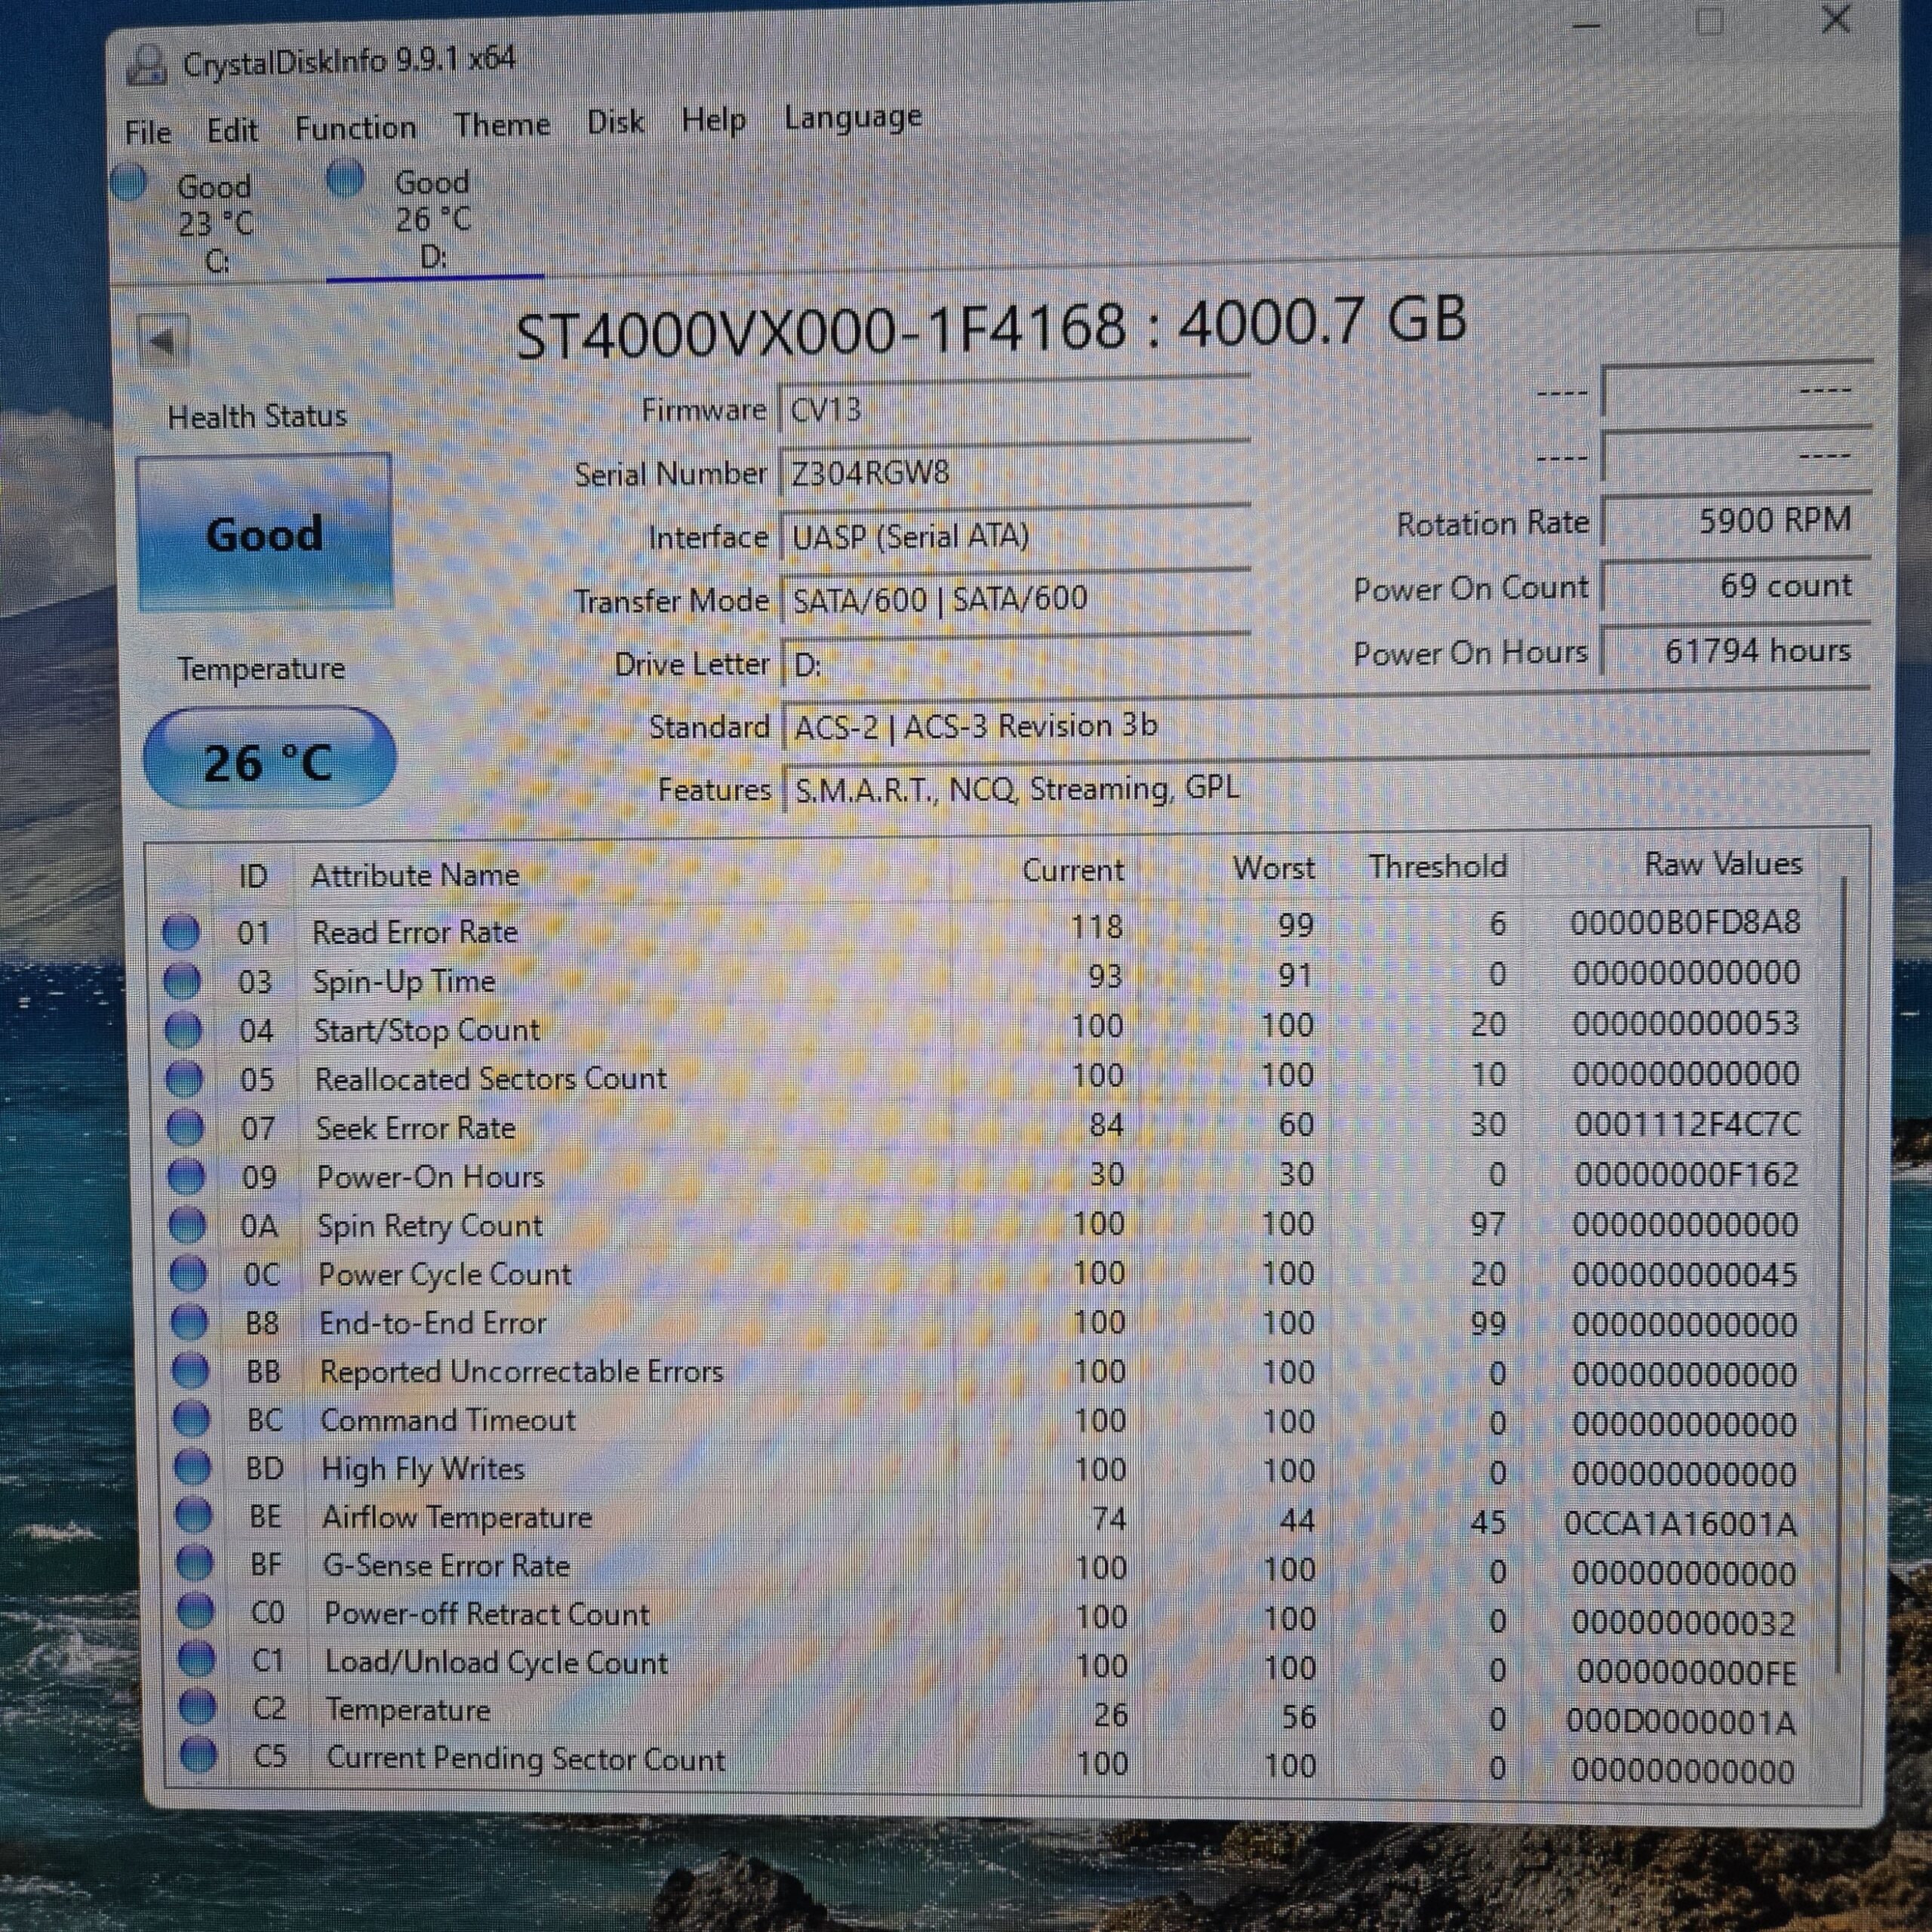Click the status icon for Power-off Retract Count
This screenshot has height=1932, width=1932.
point(195,1612)
